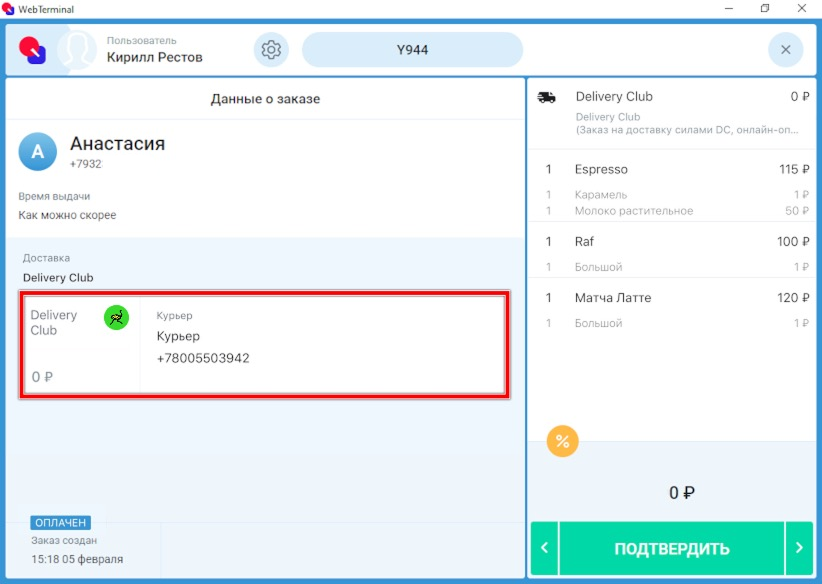The height and width of the screenshot is (584, 822).
Task: Minimize the WebTerminal window
Action: [x=729, y=8]
